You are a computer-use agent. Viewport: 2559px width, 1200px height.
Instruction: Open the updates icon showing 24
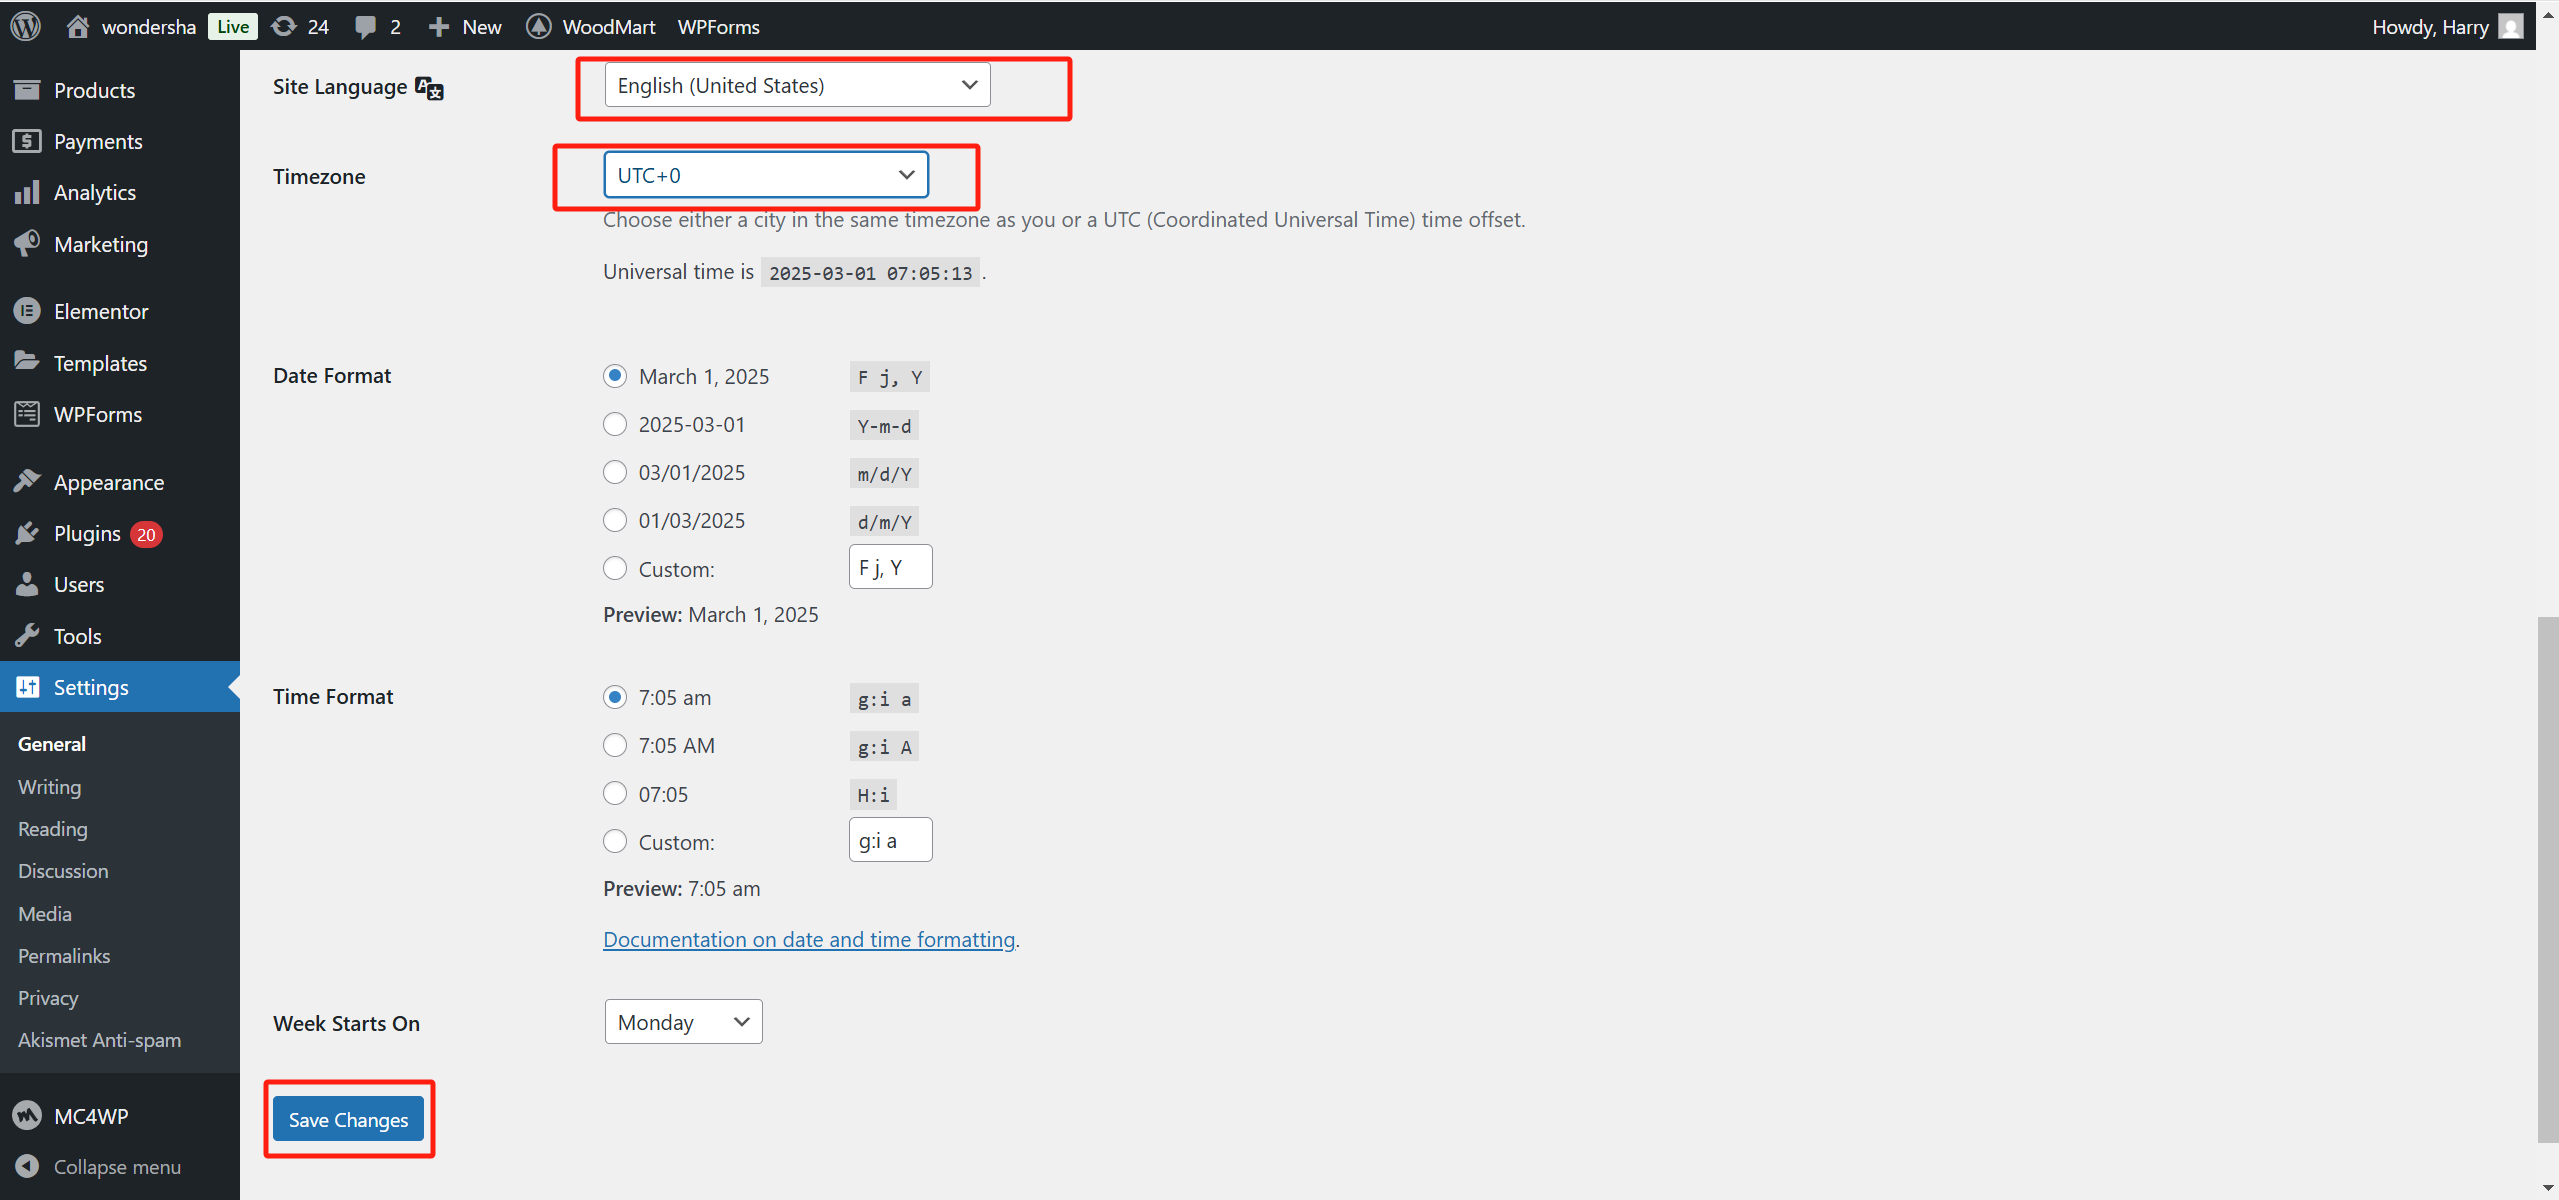coord(285,26)
